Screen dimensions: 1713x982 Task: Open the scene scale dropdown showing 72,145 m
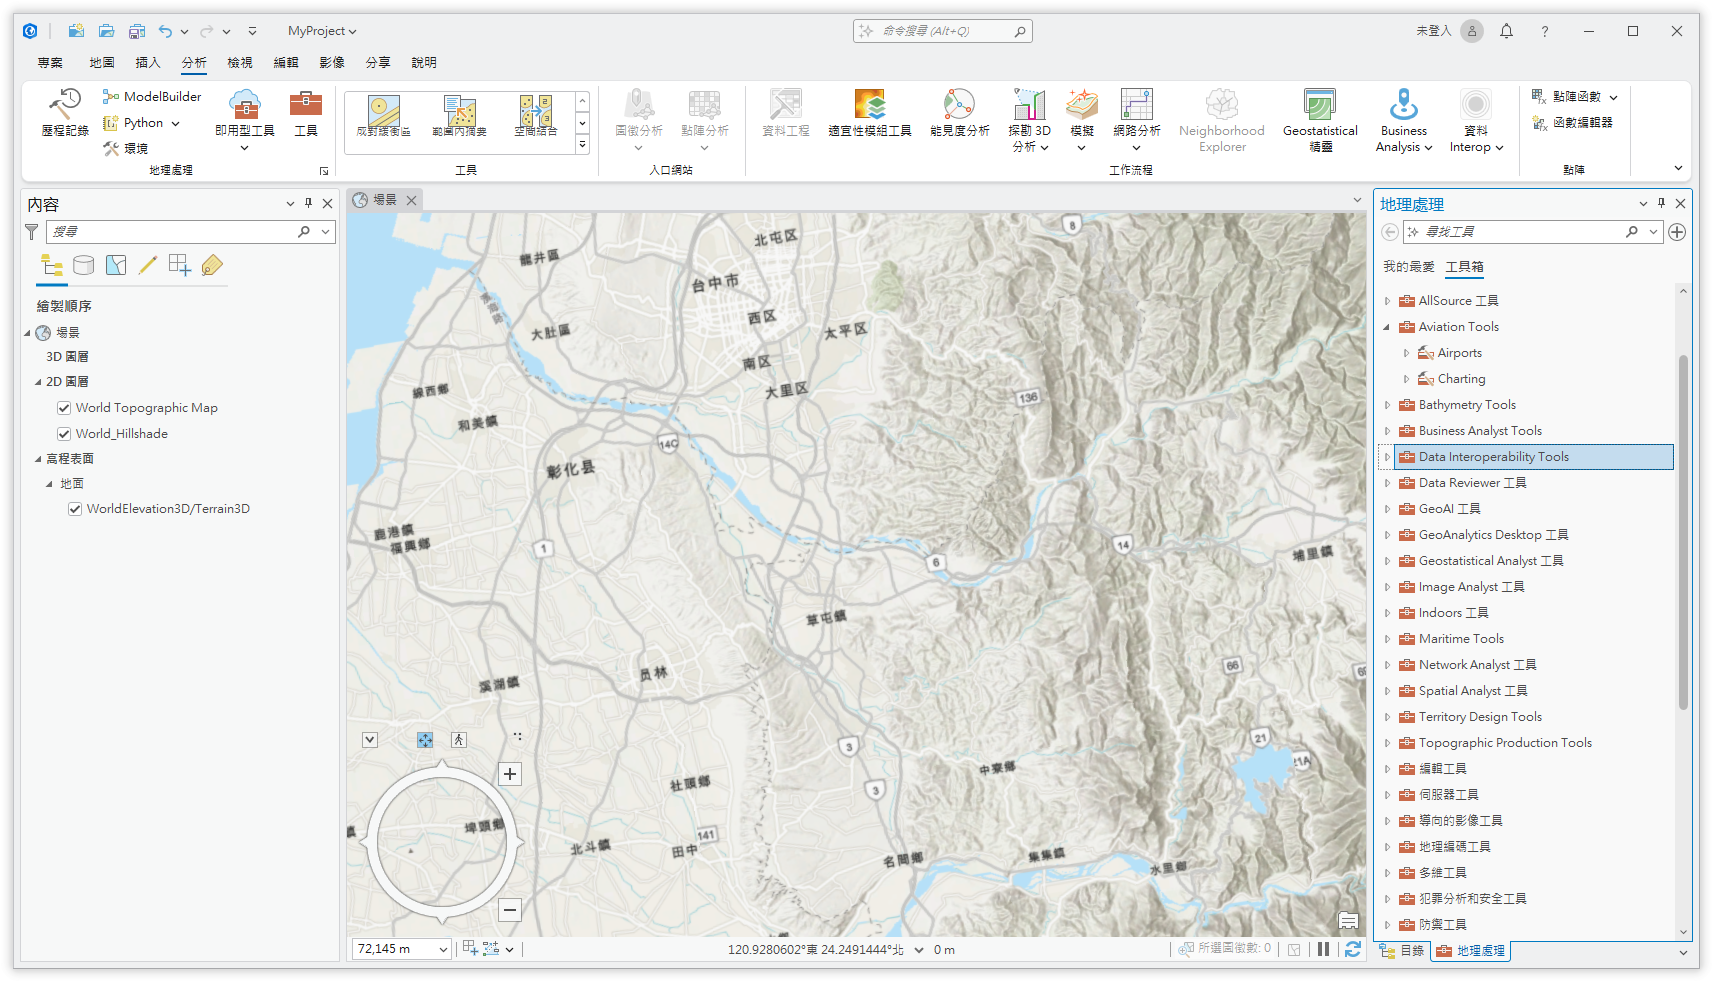pos(443,950)
